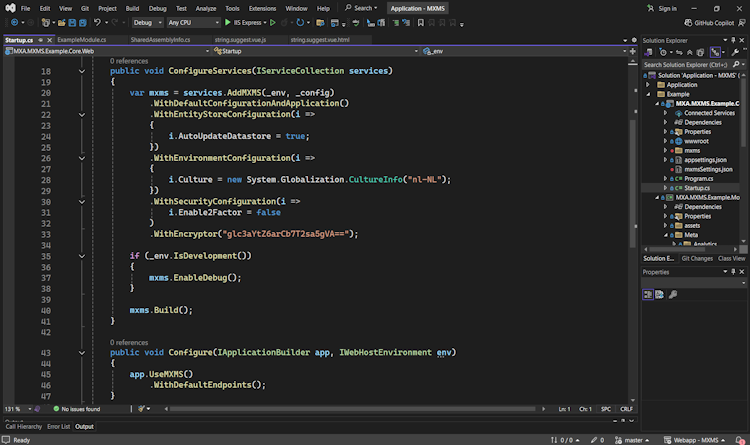Collapse the IsDevelopment if-block outline
This screenshot has height=445, width=750.
82,255
